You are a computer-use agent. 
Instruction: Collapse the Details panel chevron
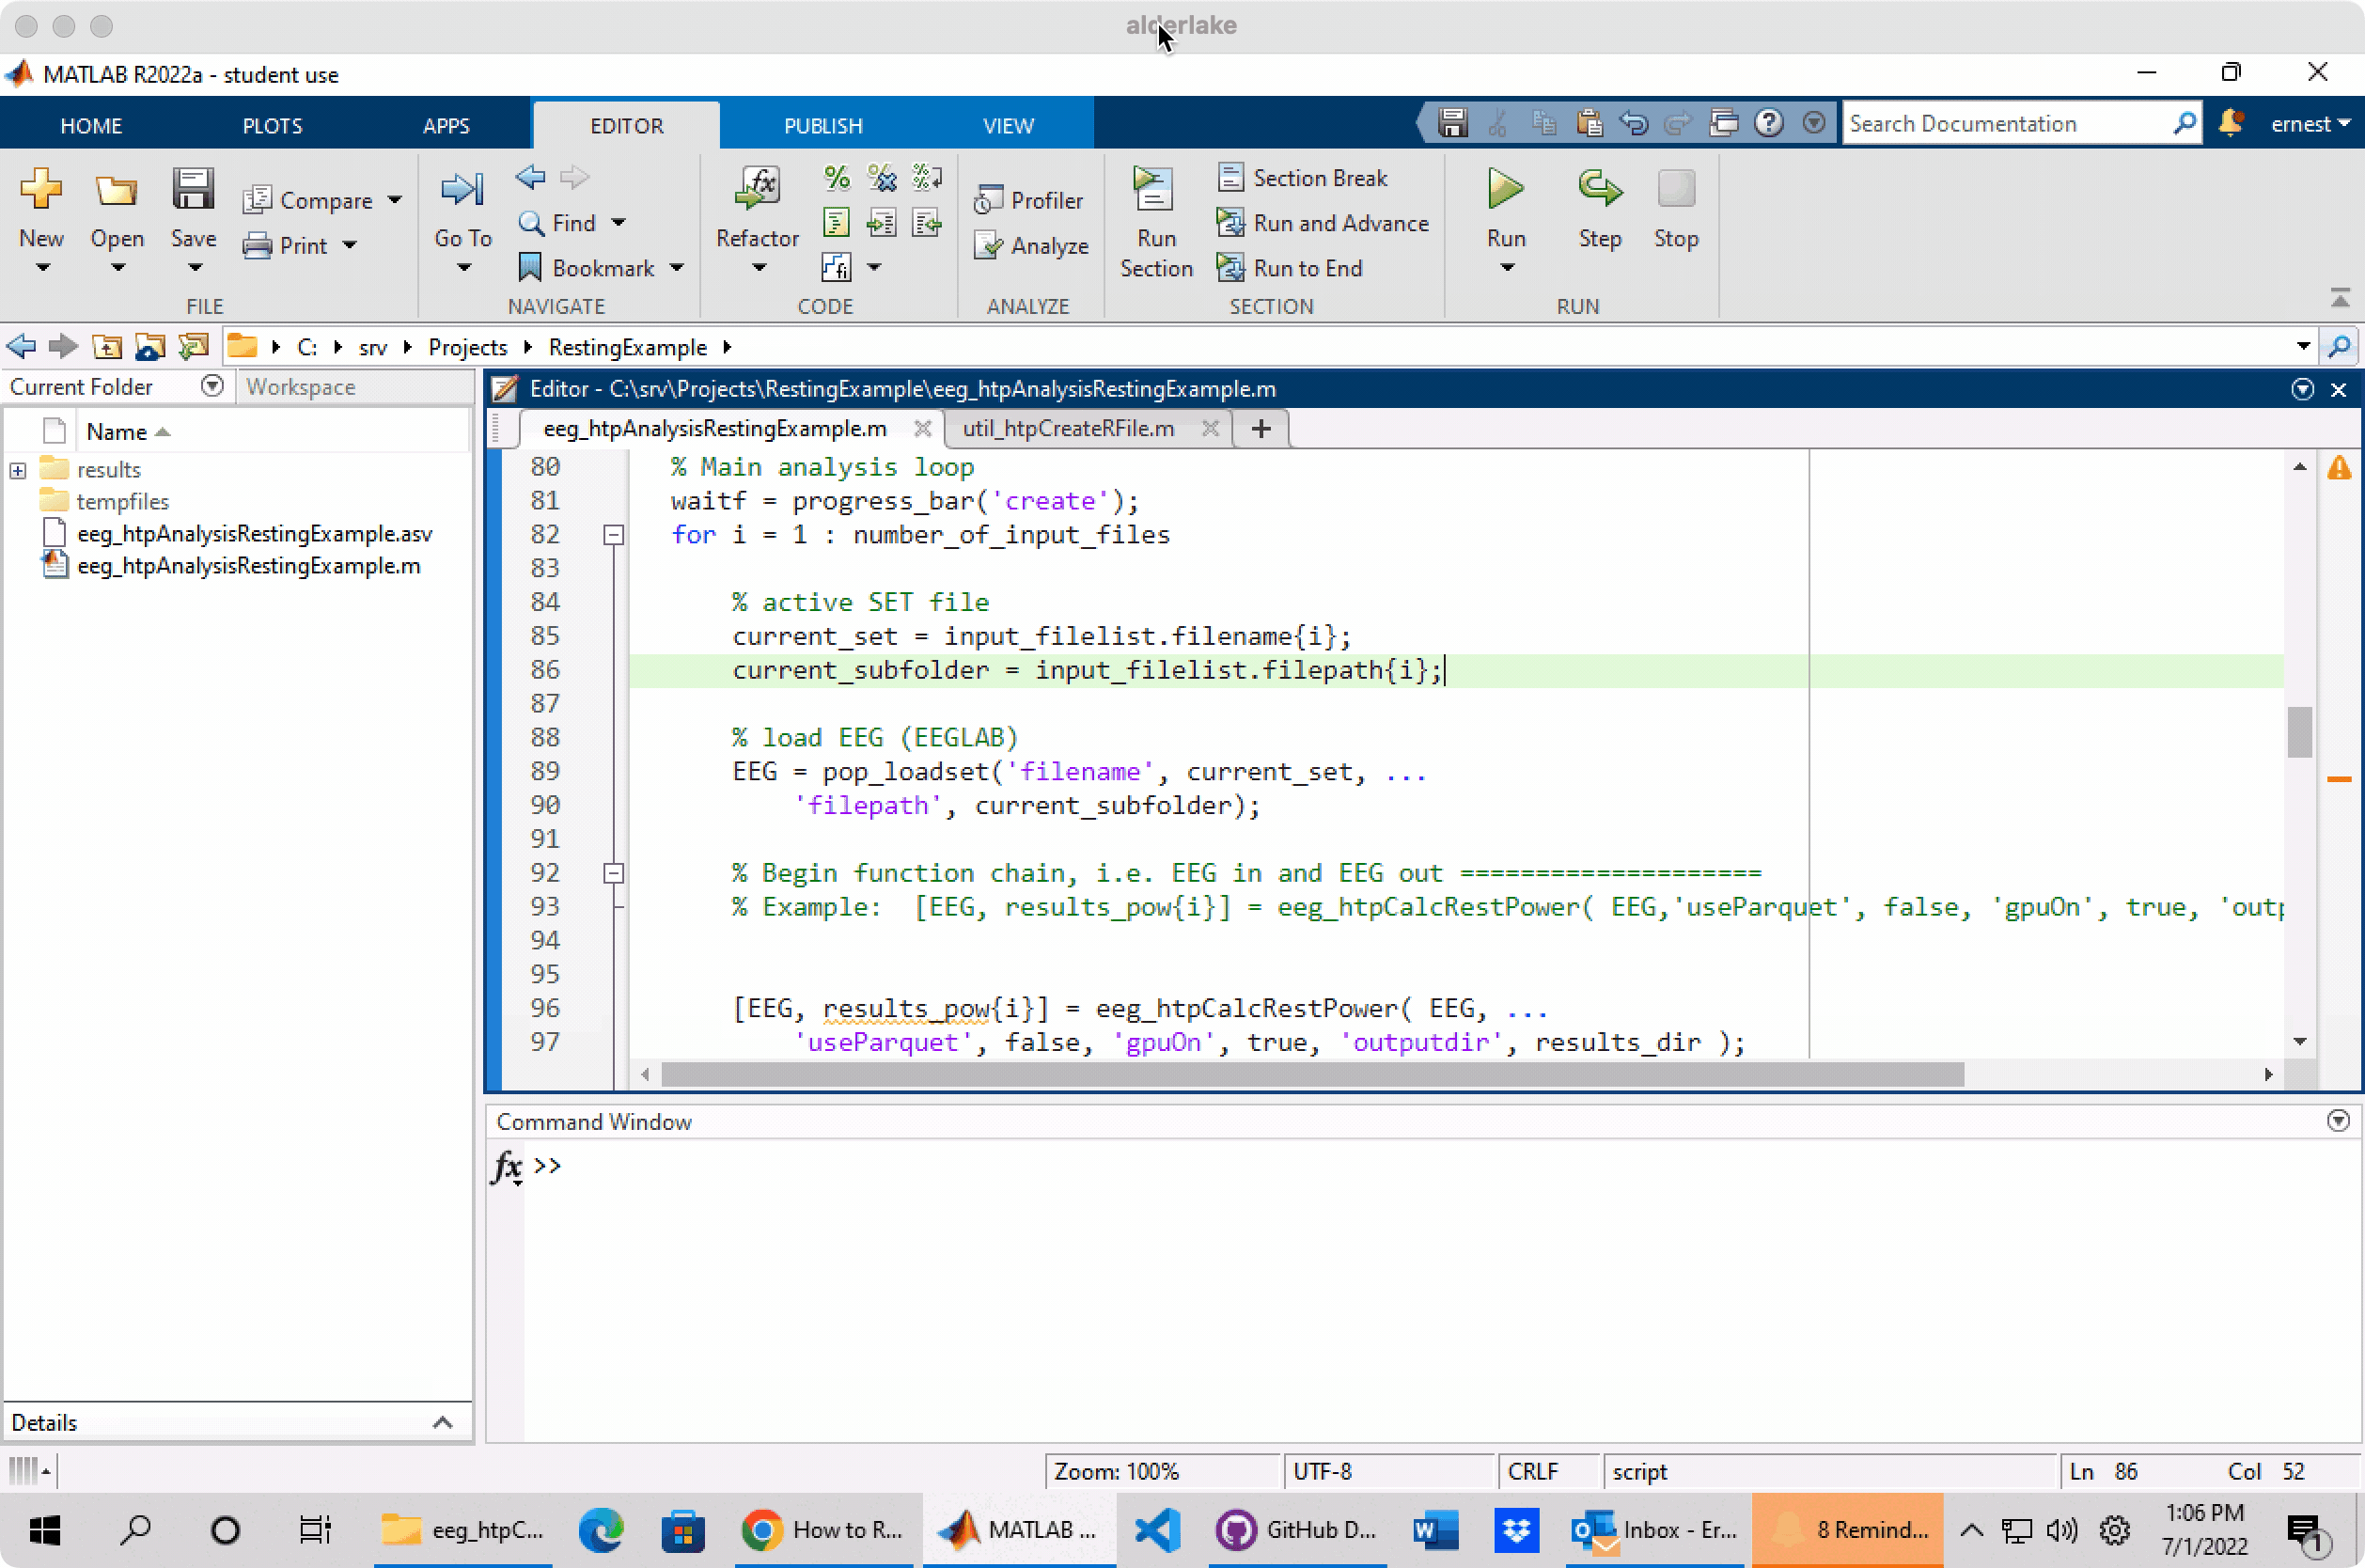point(442,1422)
